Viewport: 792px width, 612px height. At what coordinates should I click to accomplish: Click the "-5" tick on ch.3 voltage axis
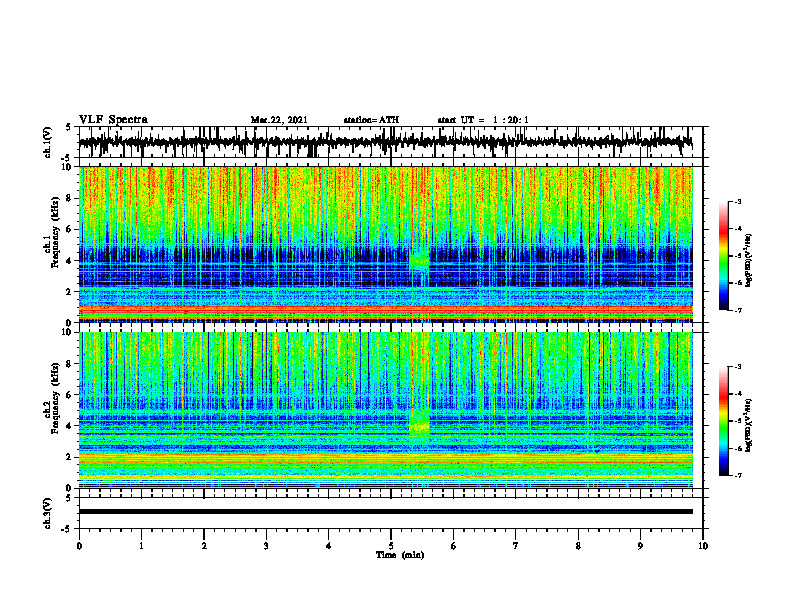(68, 529)
